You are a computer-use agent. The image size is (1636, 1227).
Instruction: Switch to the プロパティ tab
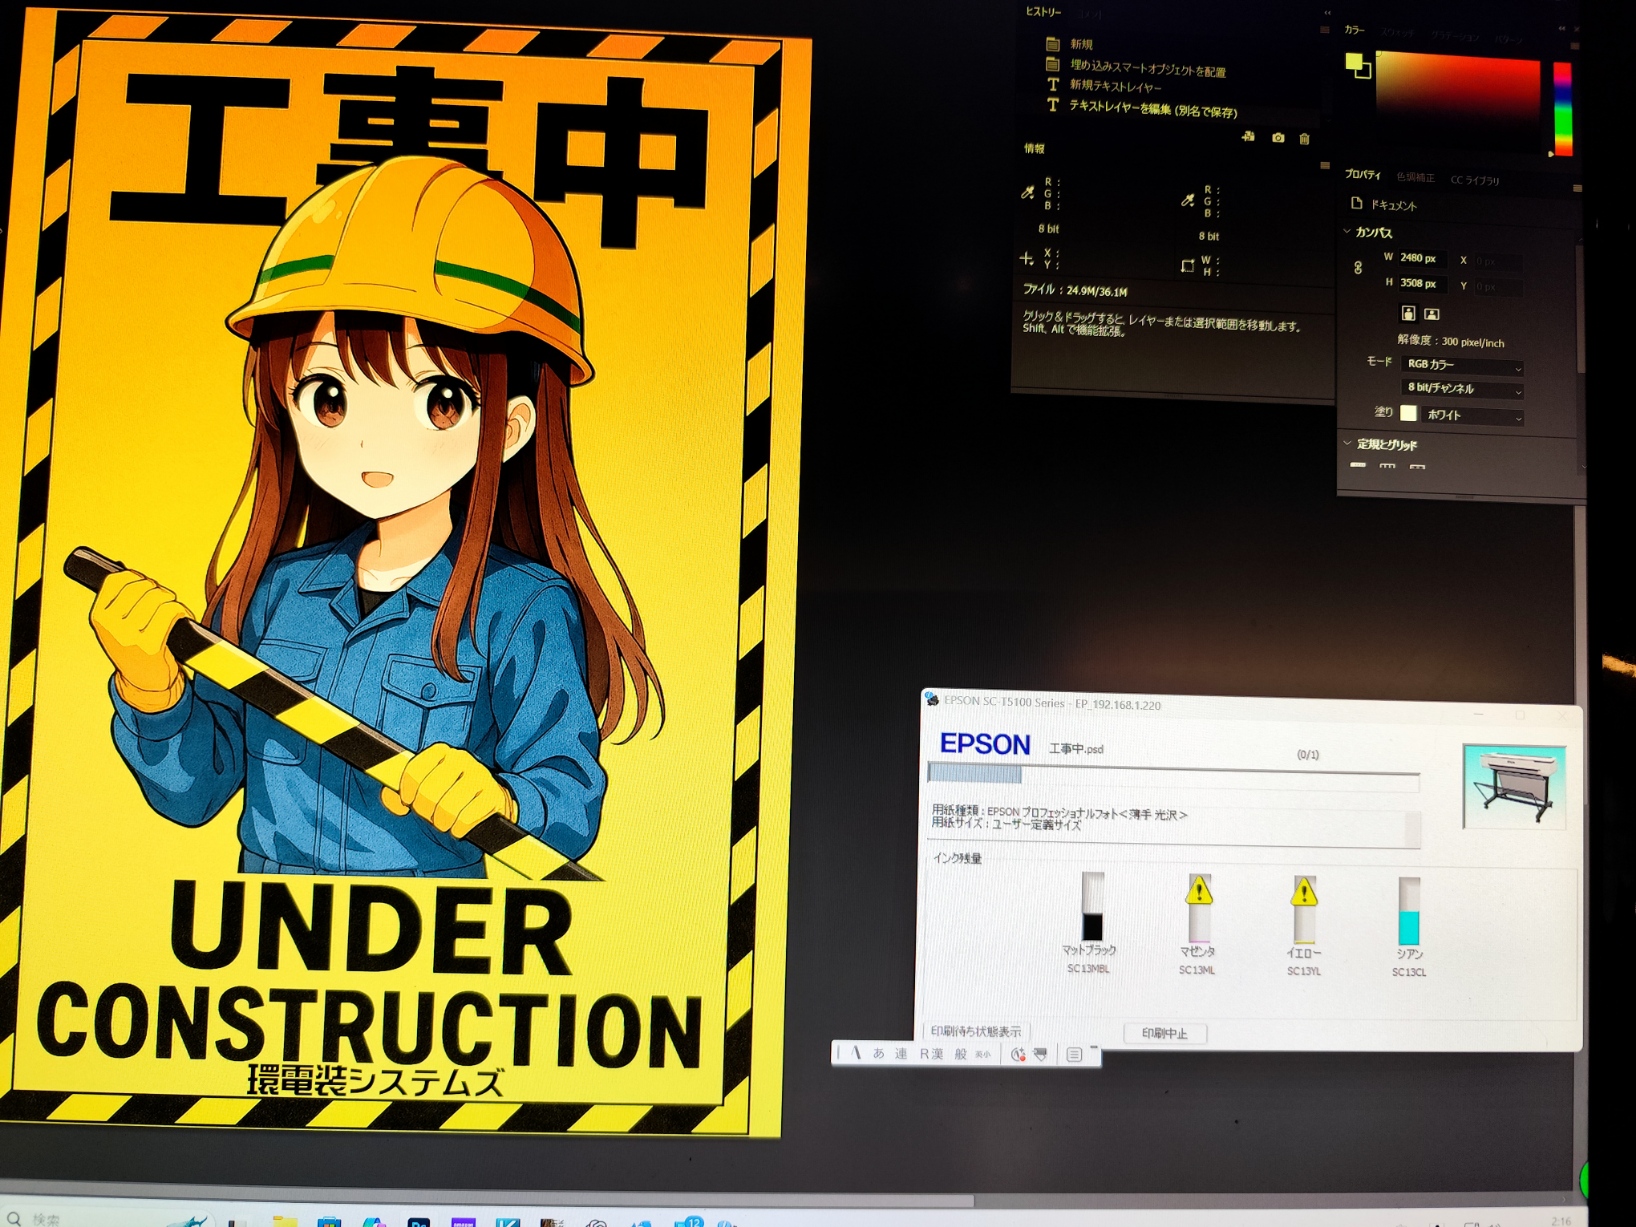1362,174
